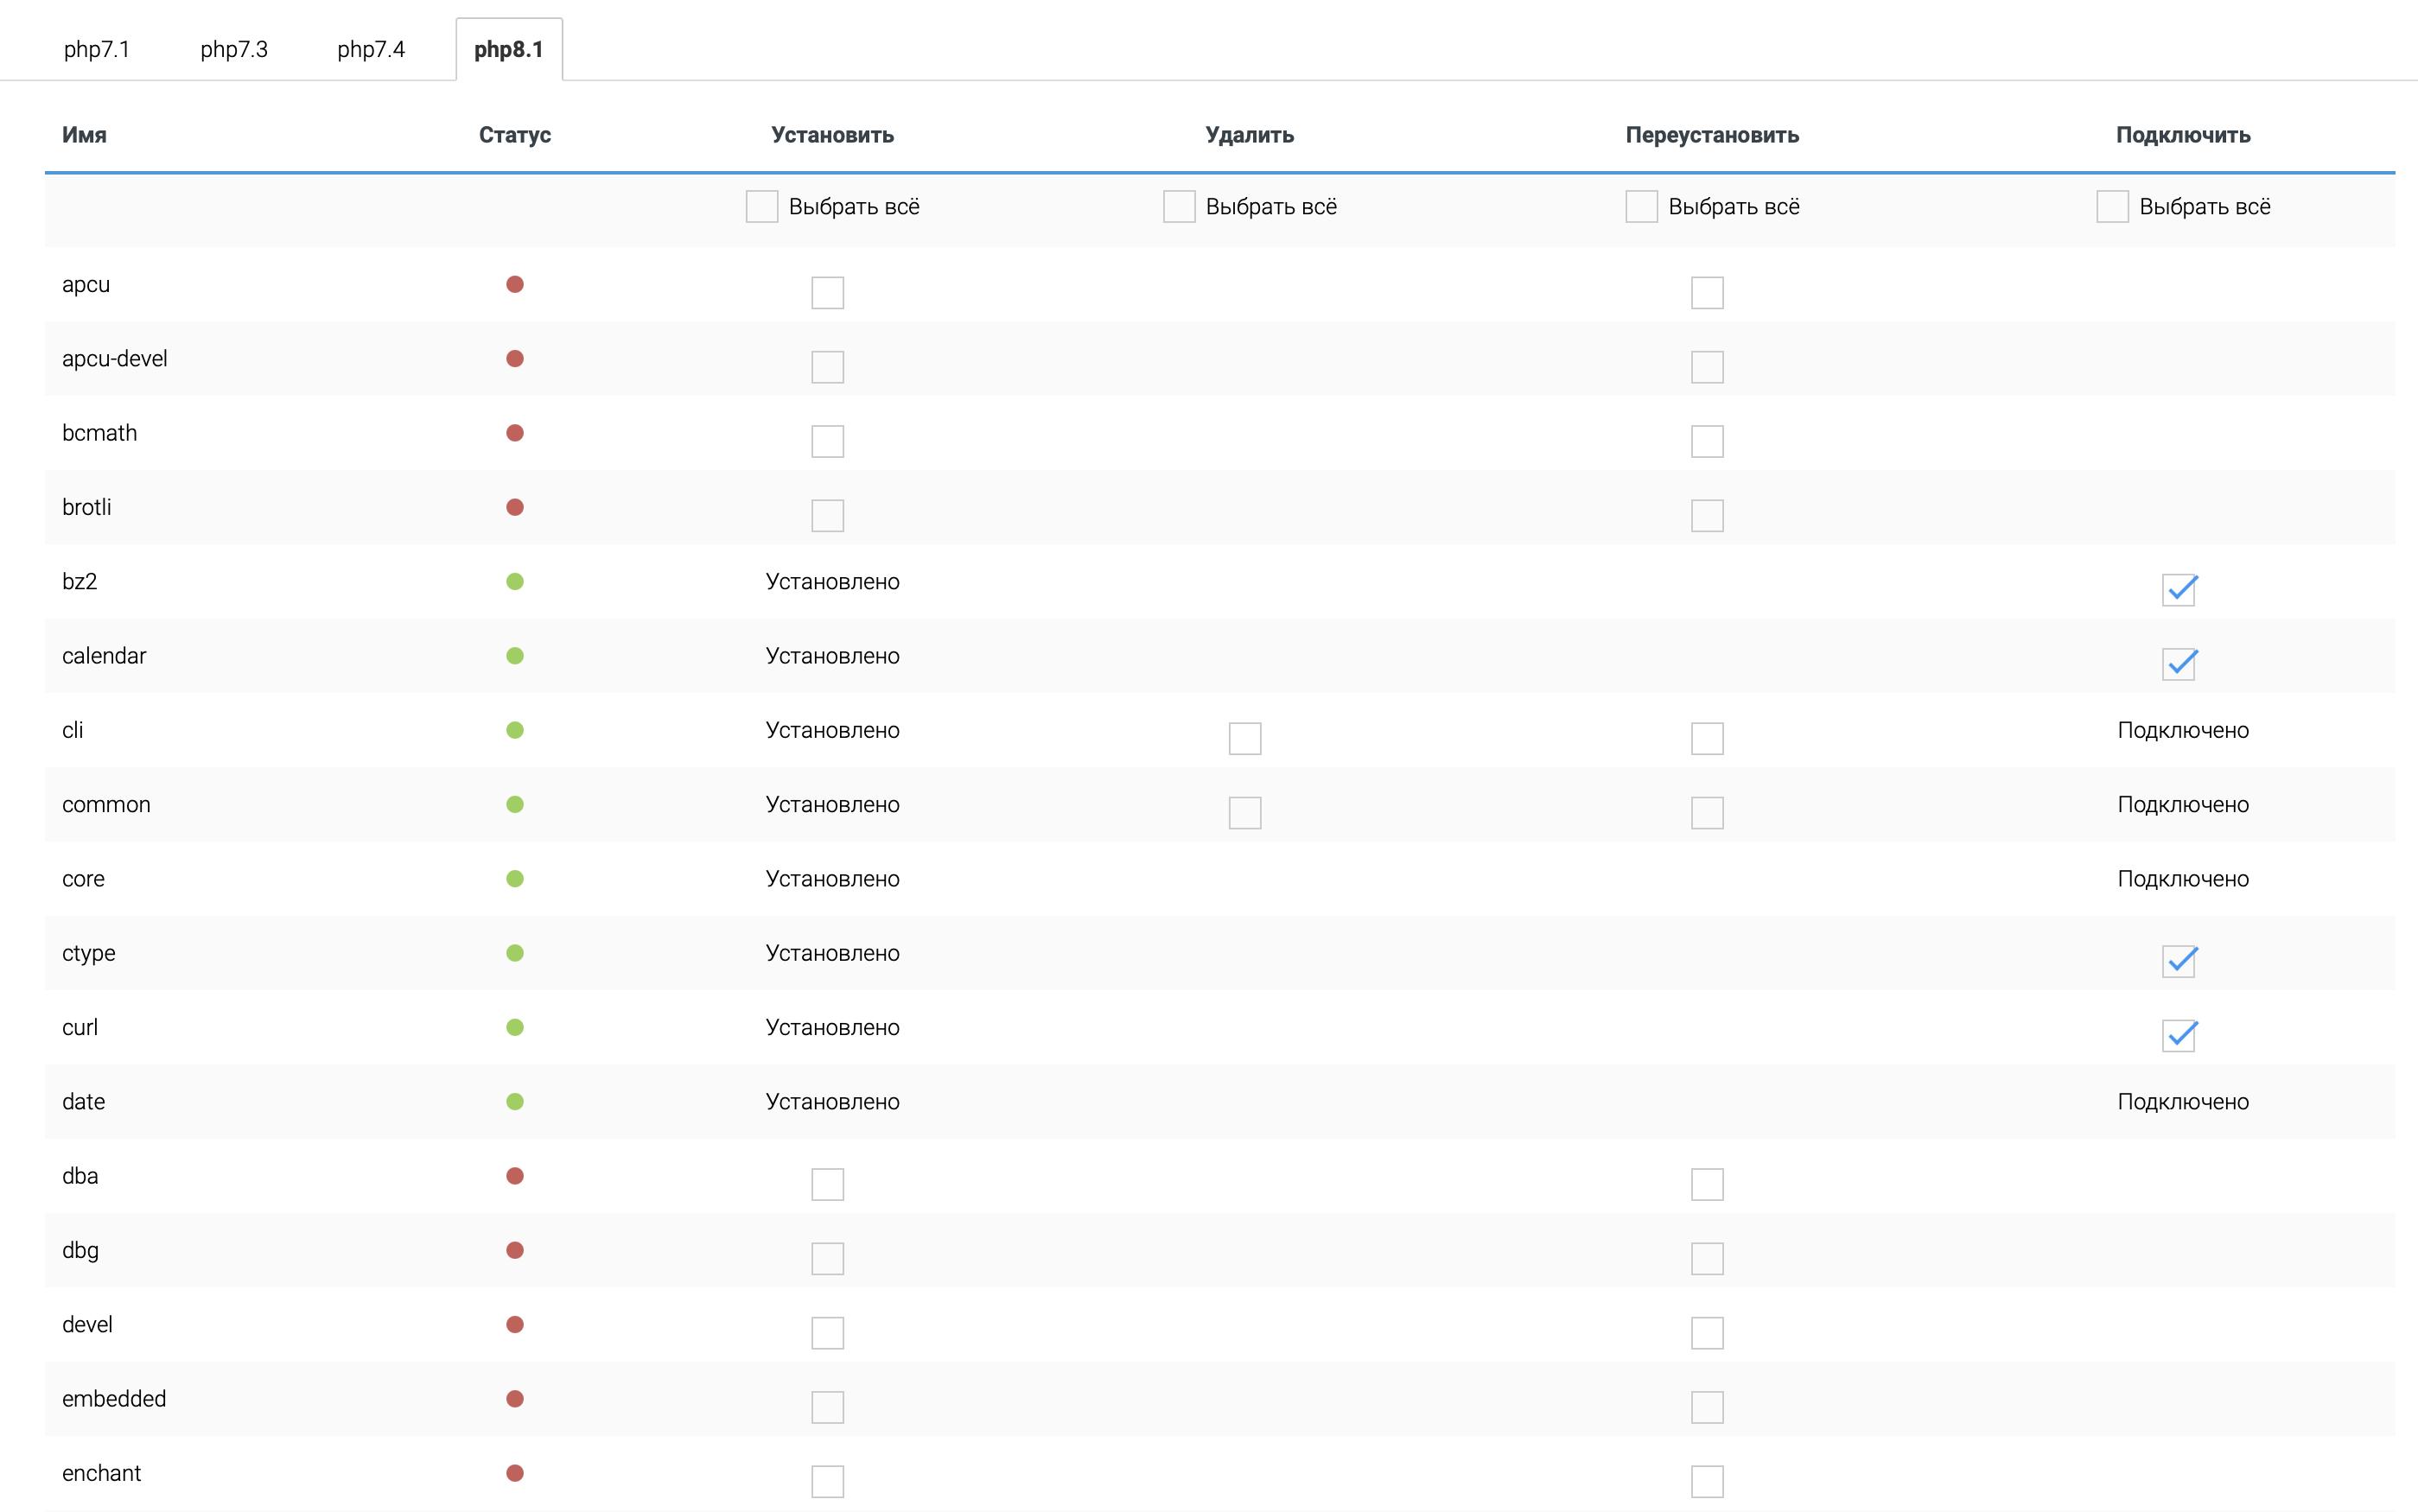Click the red status dot for brotli
2418x1512 pixels.
point(515,507)
